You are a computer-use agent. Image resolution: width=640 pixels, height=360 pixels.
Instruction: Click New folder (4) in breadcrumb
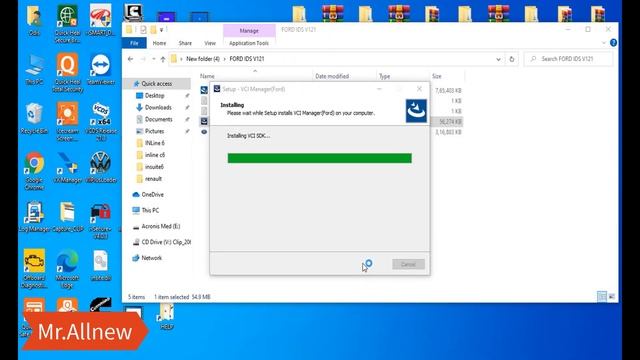(x=203, y=59)
